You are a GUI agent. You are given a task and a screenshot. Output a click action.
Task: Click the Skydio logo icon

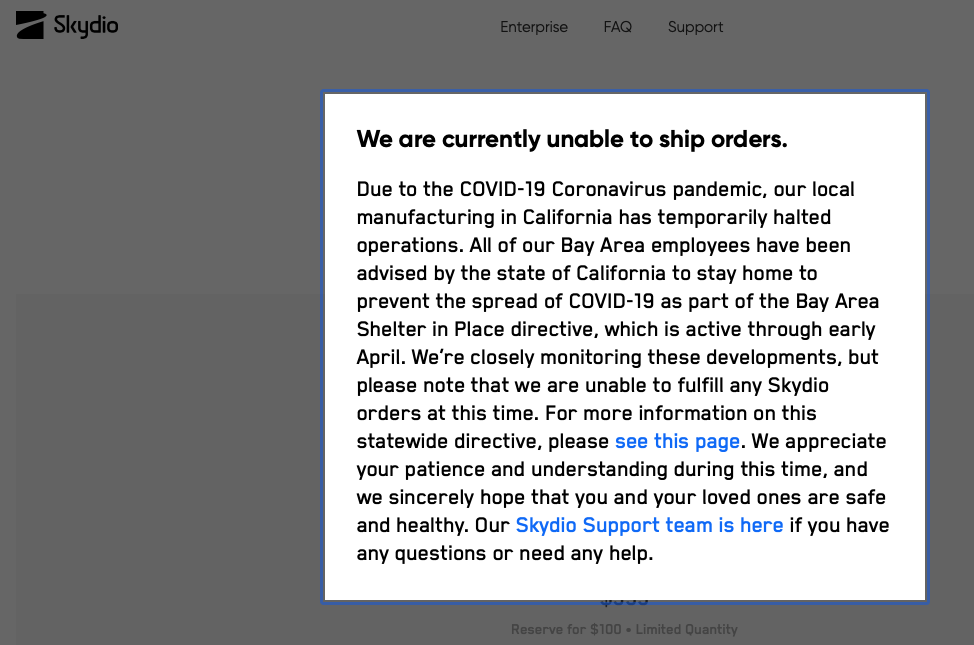[30, 25]
